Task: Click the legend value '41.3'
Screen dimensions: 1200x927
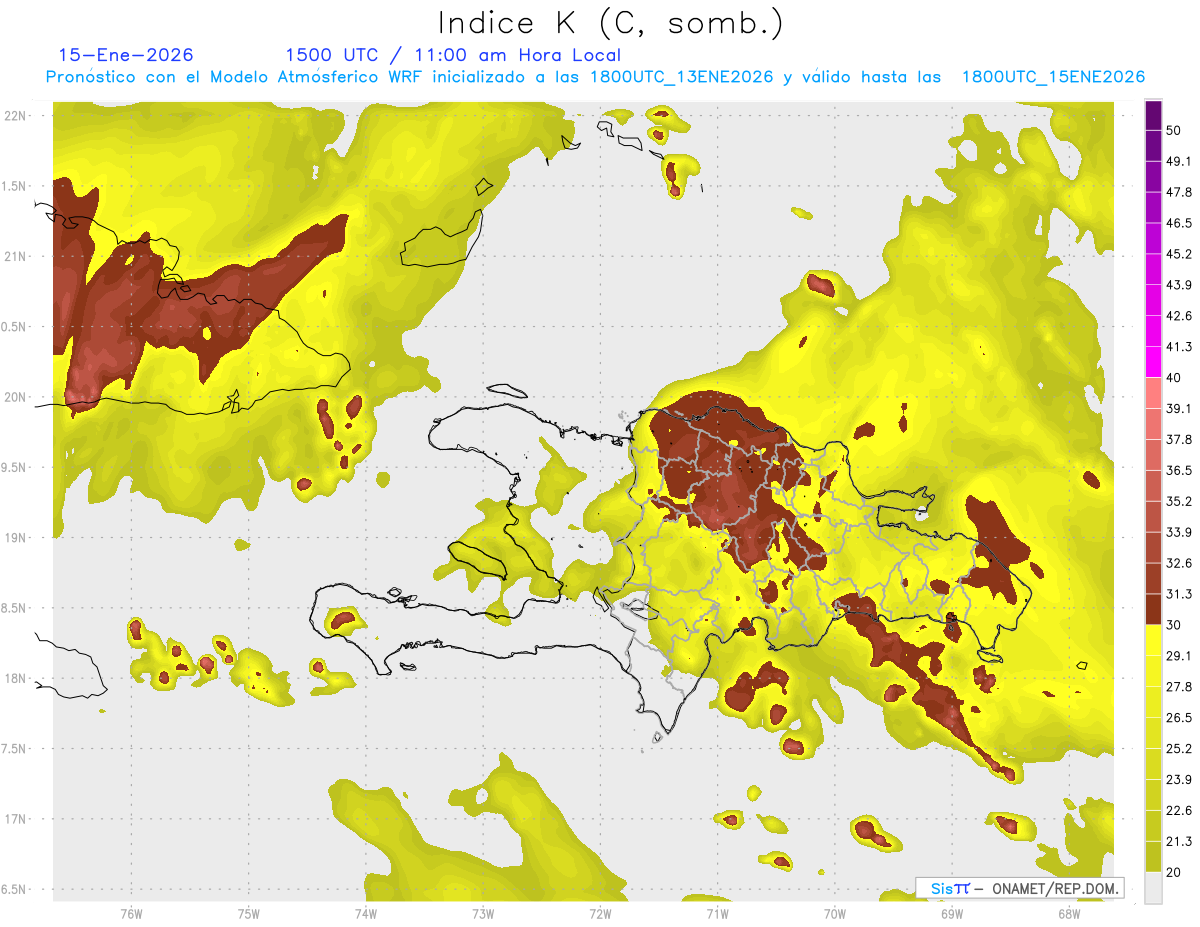Action: click(x=1178, y=347)
